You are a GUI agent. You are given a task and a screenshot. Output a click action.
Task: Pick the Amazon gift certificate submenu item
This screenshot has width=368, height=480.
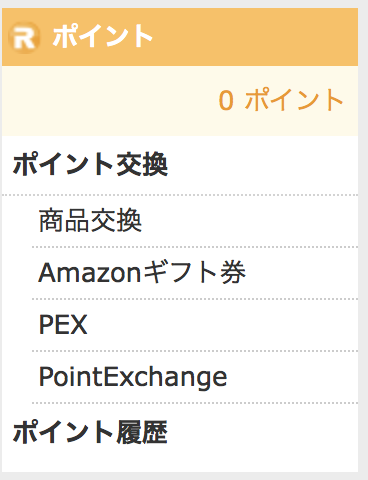pos(142,272)
